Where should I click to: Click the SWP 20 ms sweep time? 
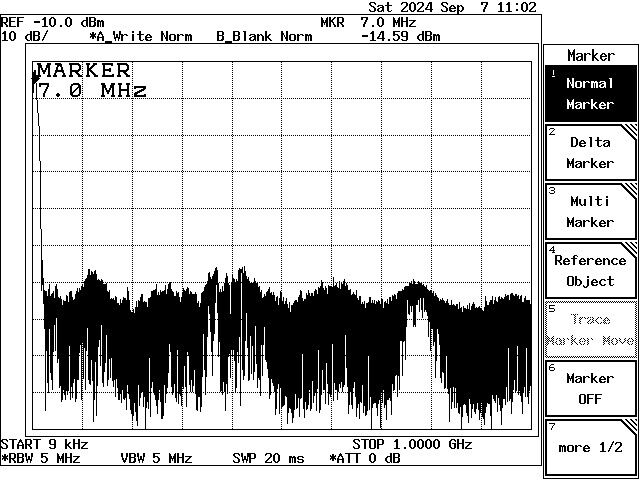269,458
